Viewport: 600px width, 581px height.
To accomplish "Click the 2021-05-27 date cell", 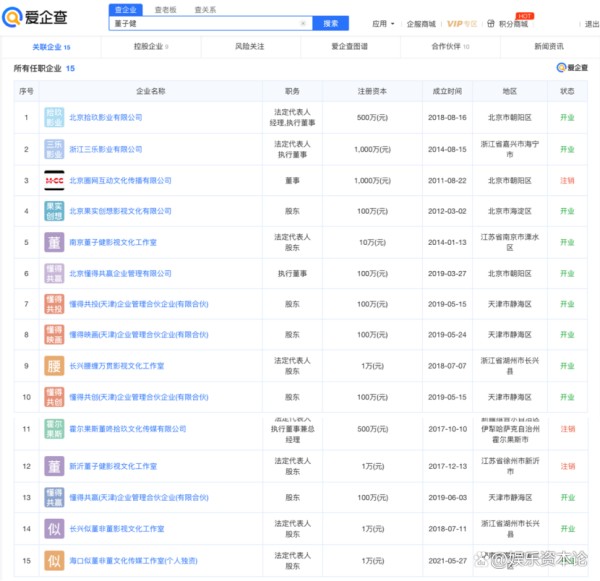I will tap(448, 561).
